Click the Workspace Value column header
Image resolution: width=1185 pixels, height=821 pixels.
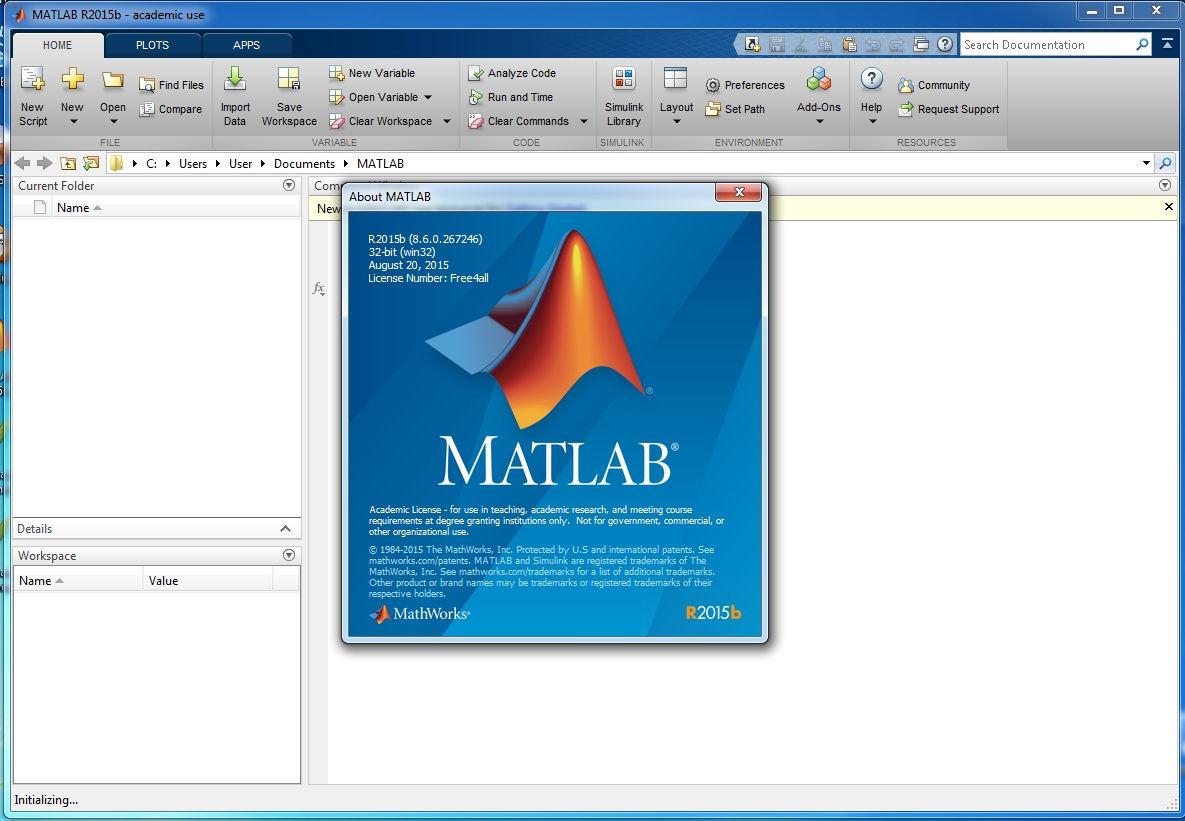208,581
